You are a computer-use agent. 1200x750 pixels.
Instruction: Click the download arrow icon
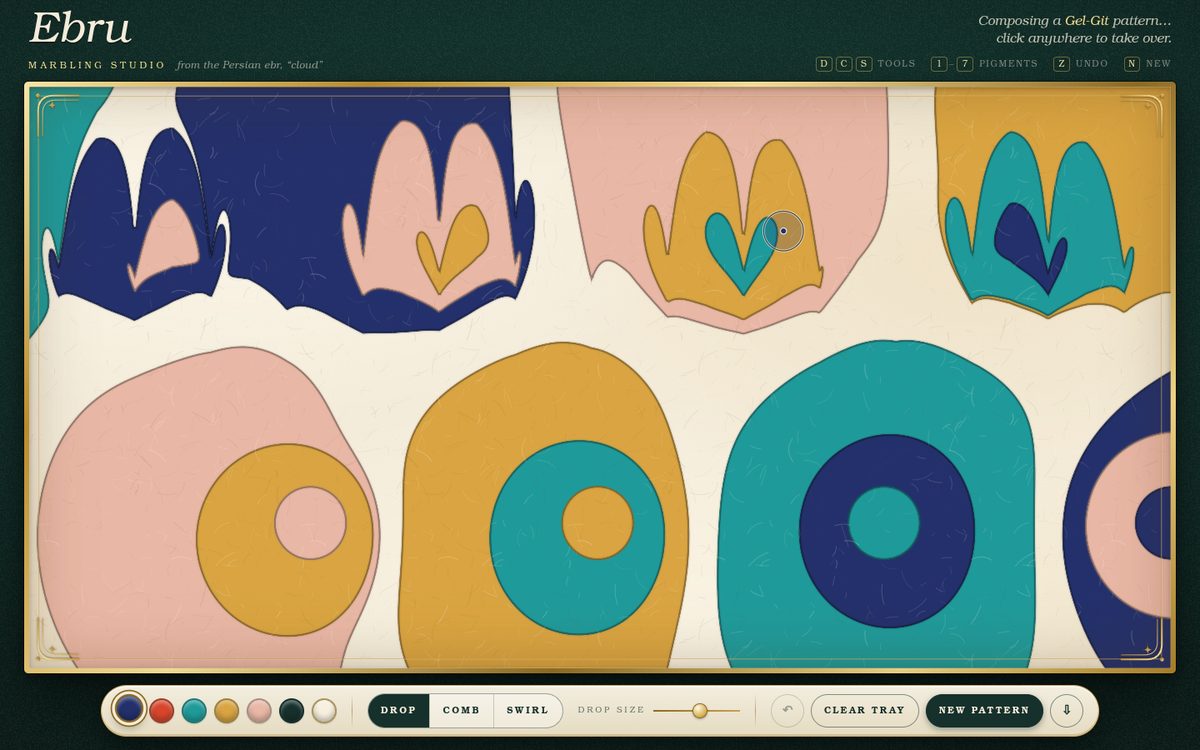1066,710
